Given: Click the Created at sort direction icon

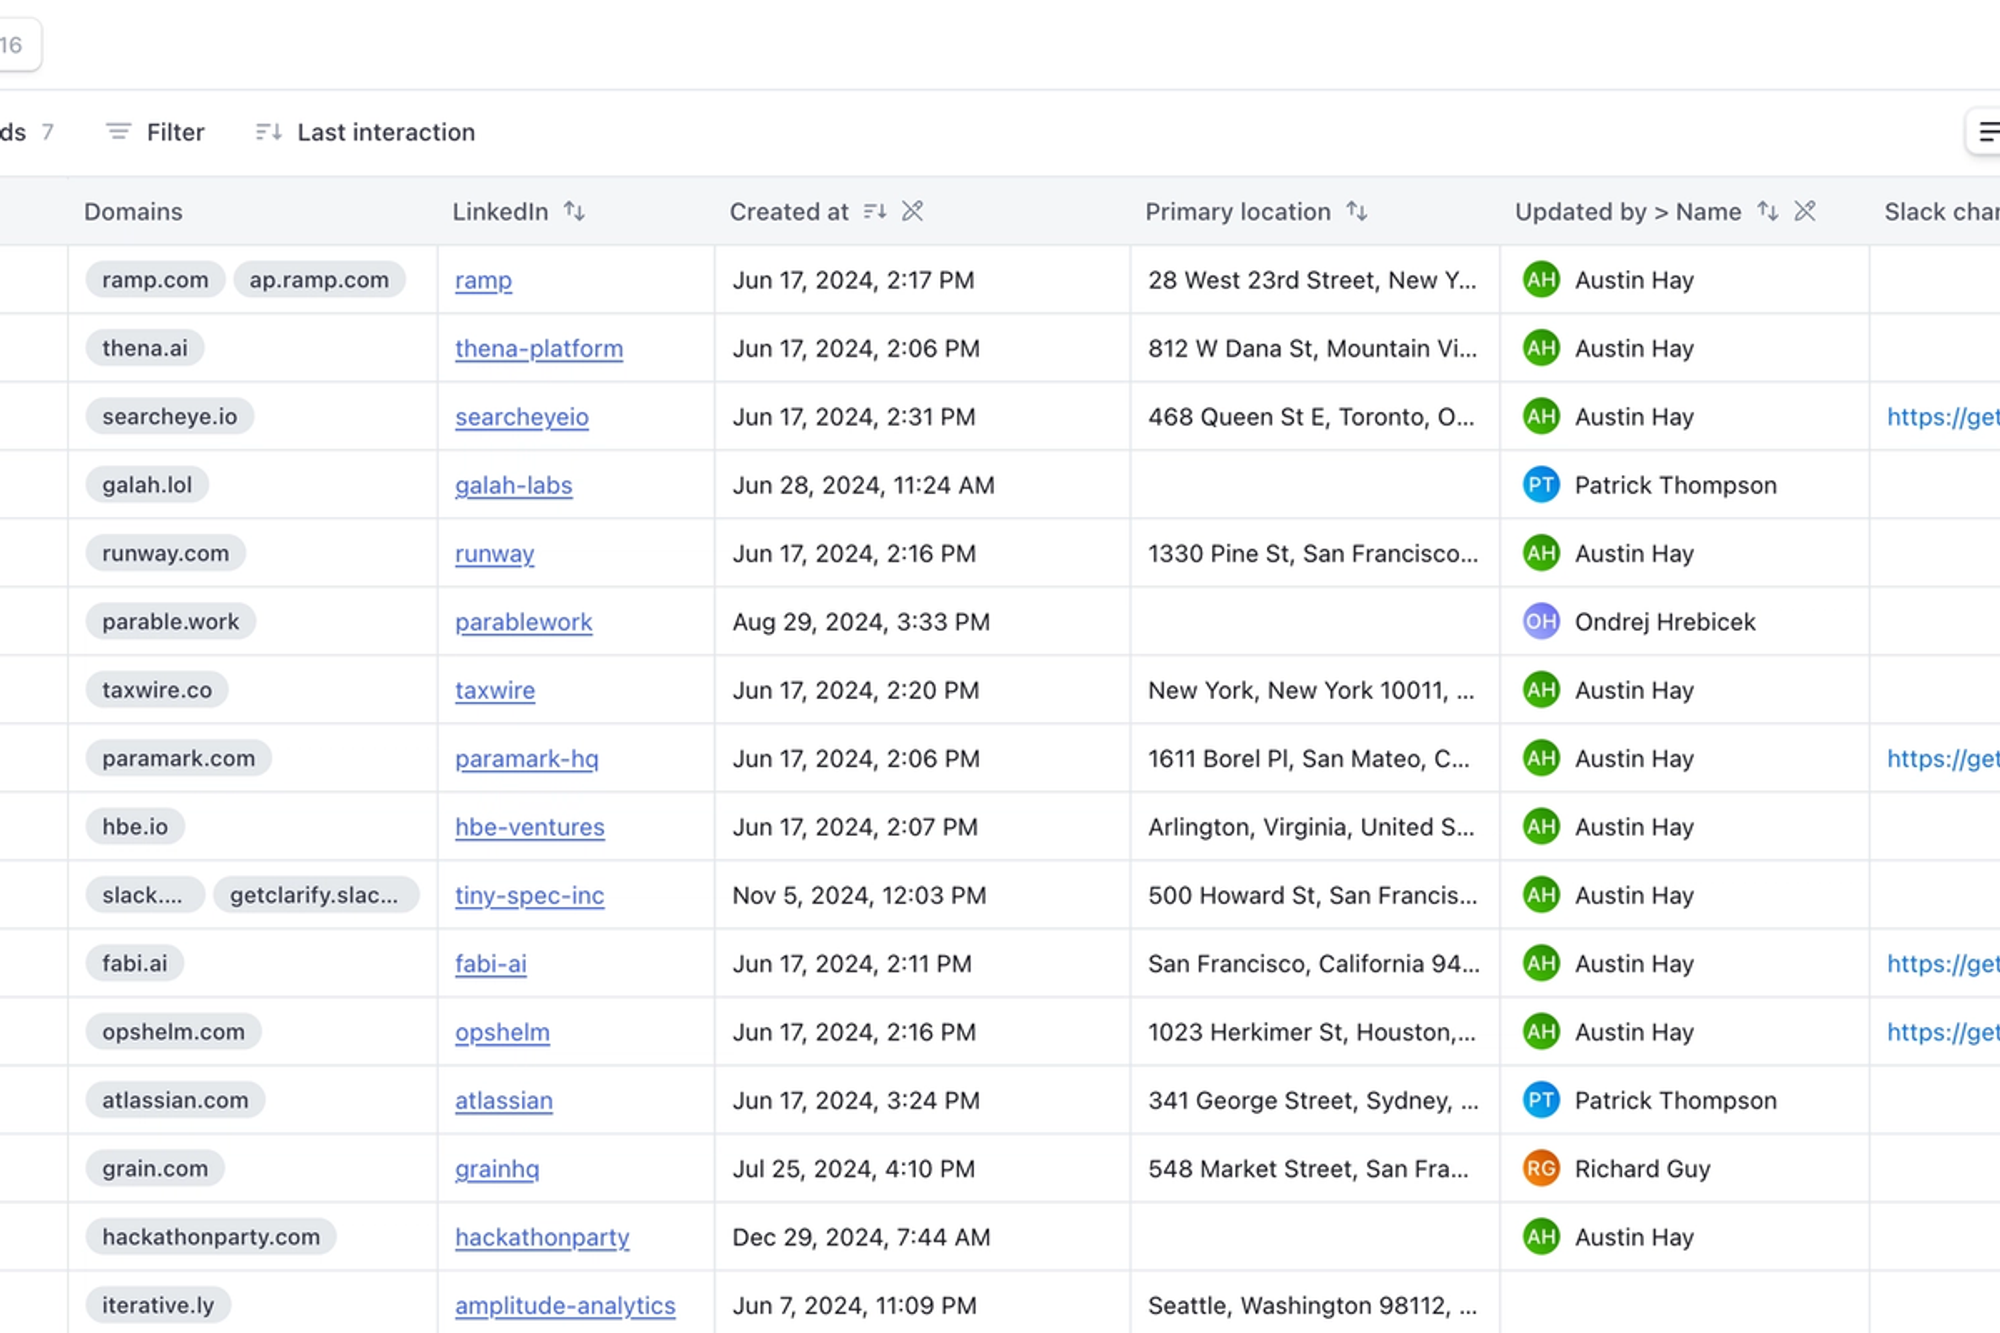Looking at the screenshot, I should [875, 211].
